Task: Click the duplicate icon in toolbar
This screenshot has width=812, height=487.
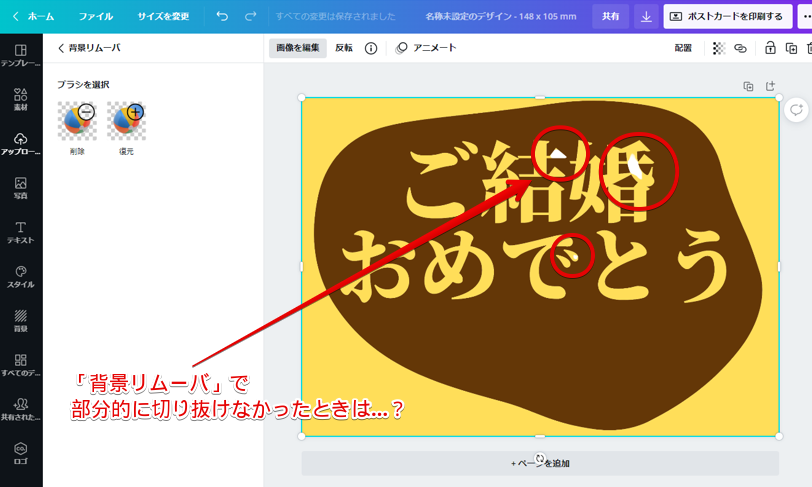Action: 791,48
